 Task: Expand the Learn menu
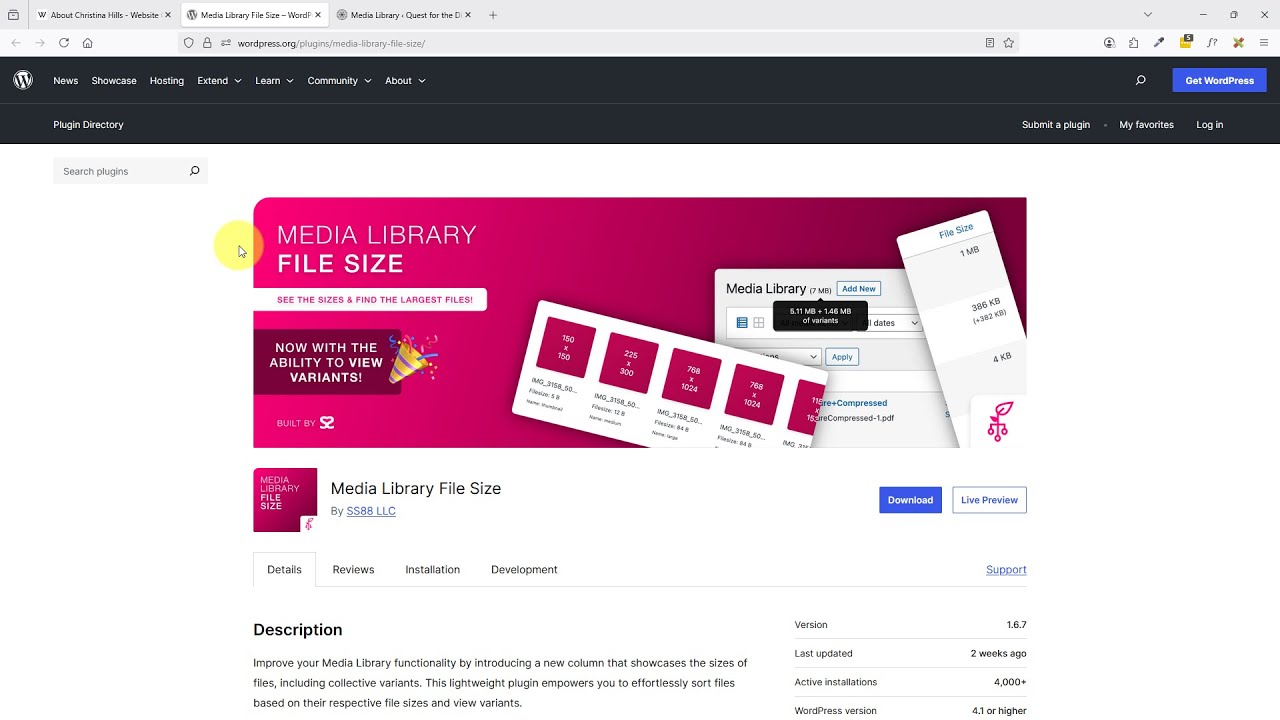(x=274, y=80)
